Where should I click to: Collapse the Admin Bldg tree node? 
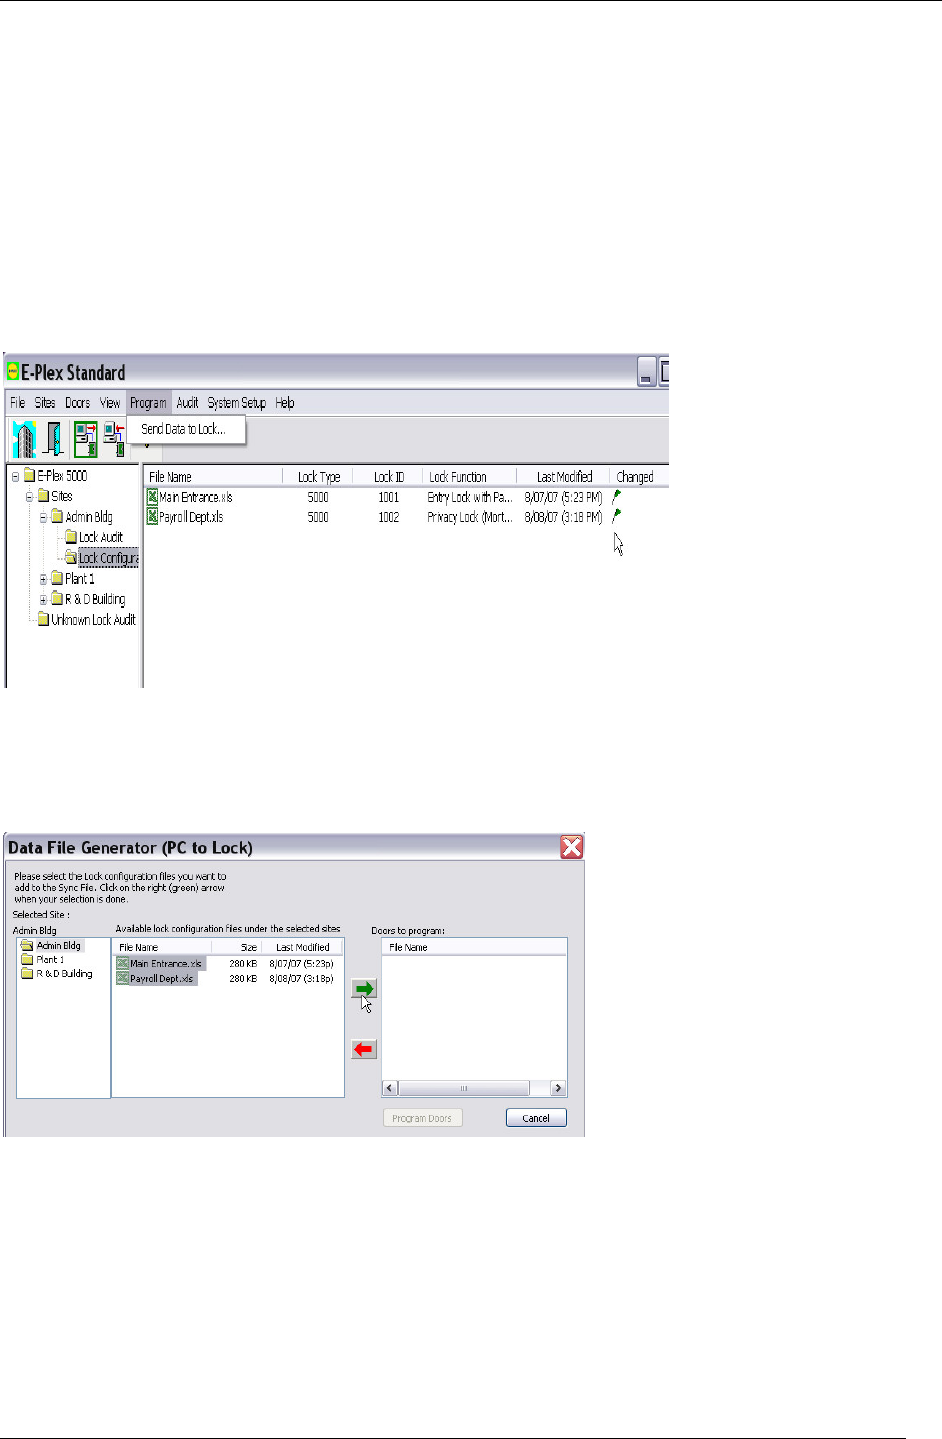(x=43, y=517)
